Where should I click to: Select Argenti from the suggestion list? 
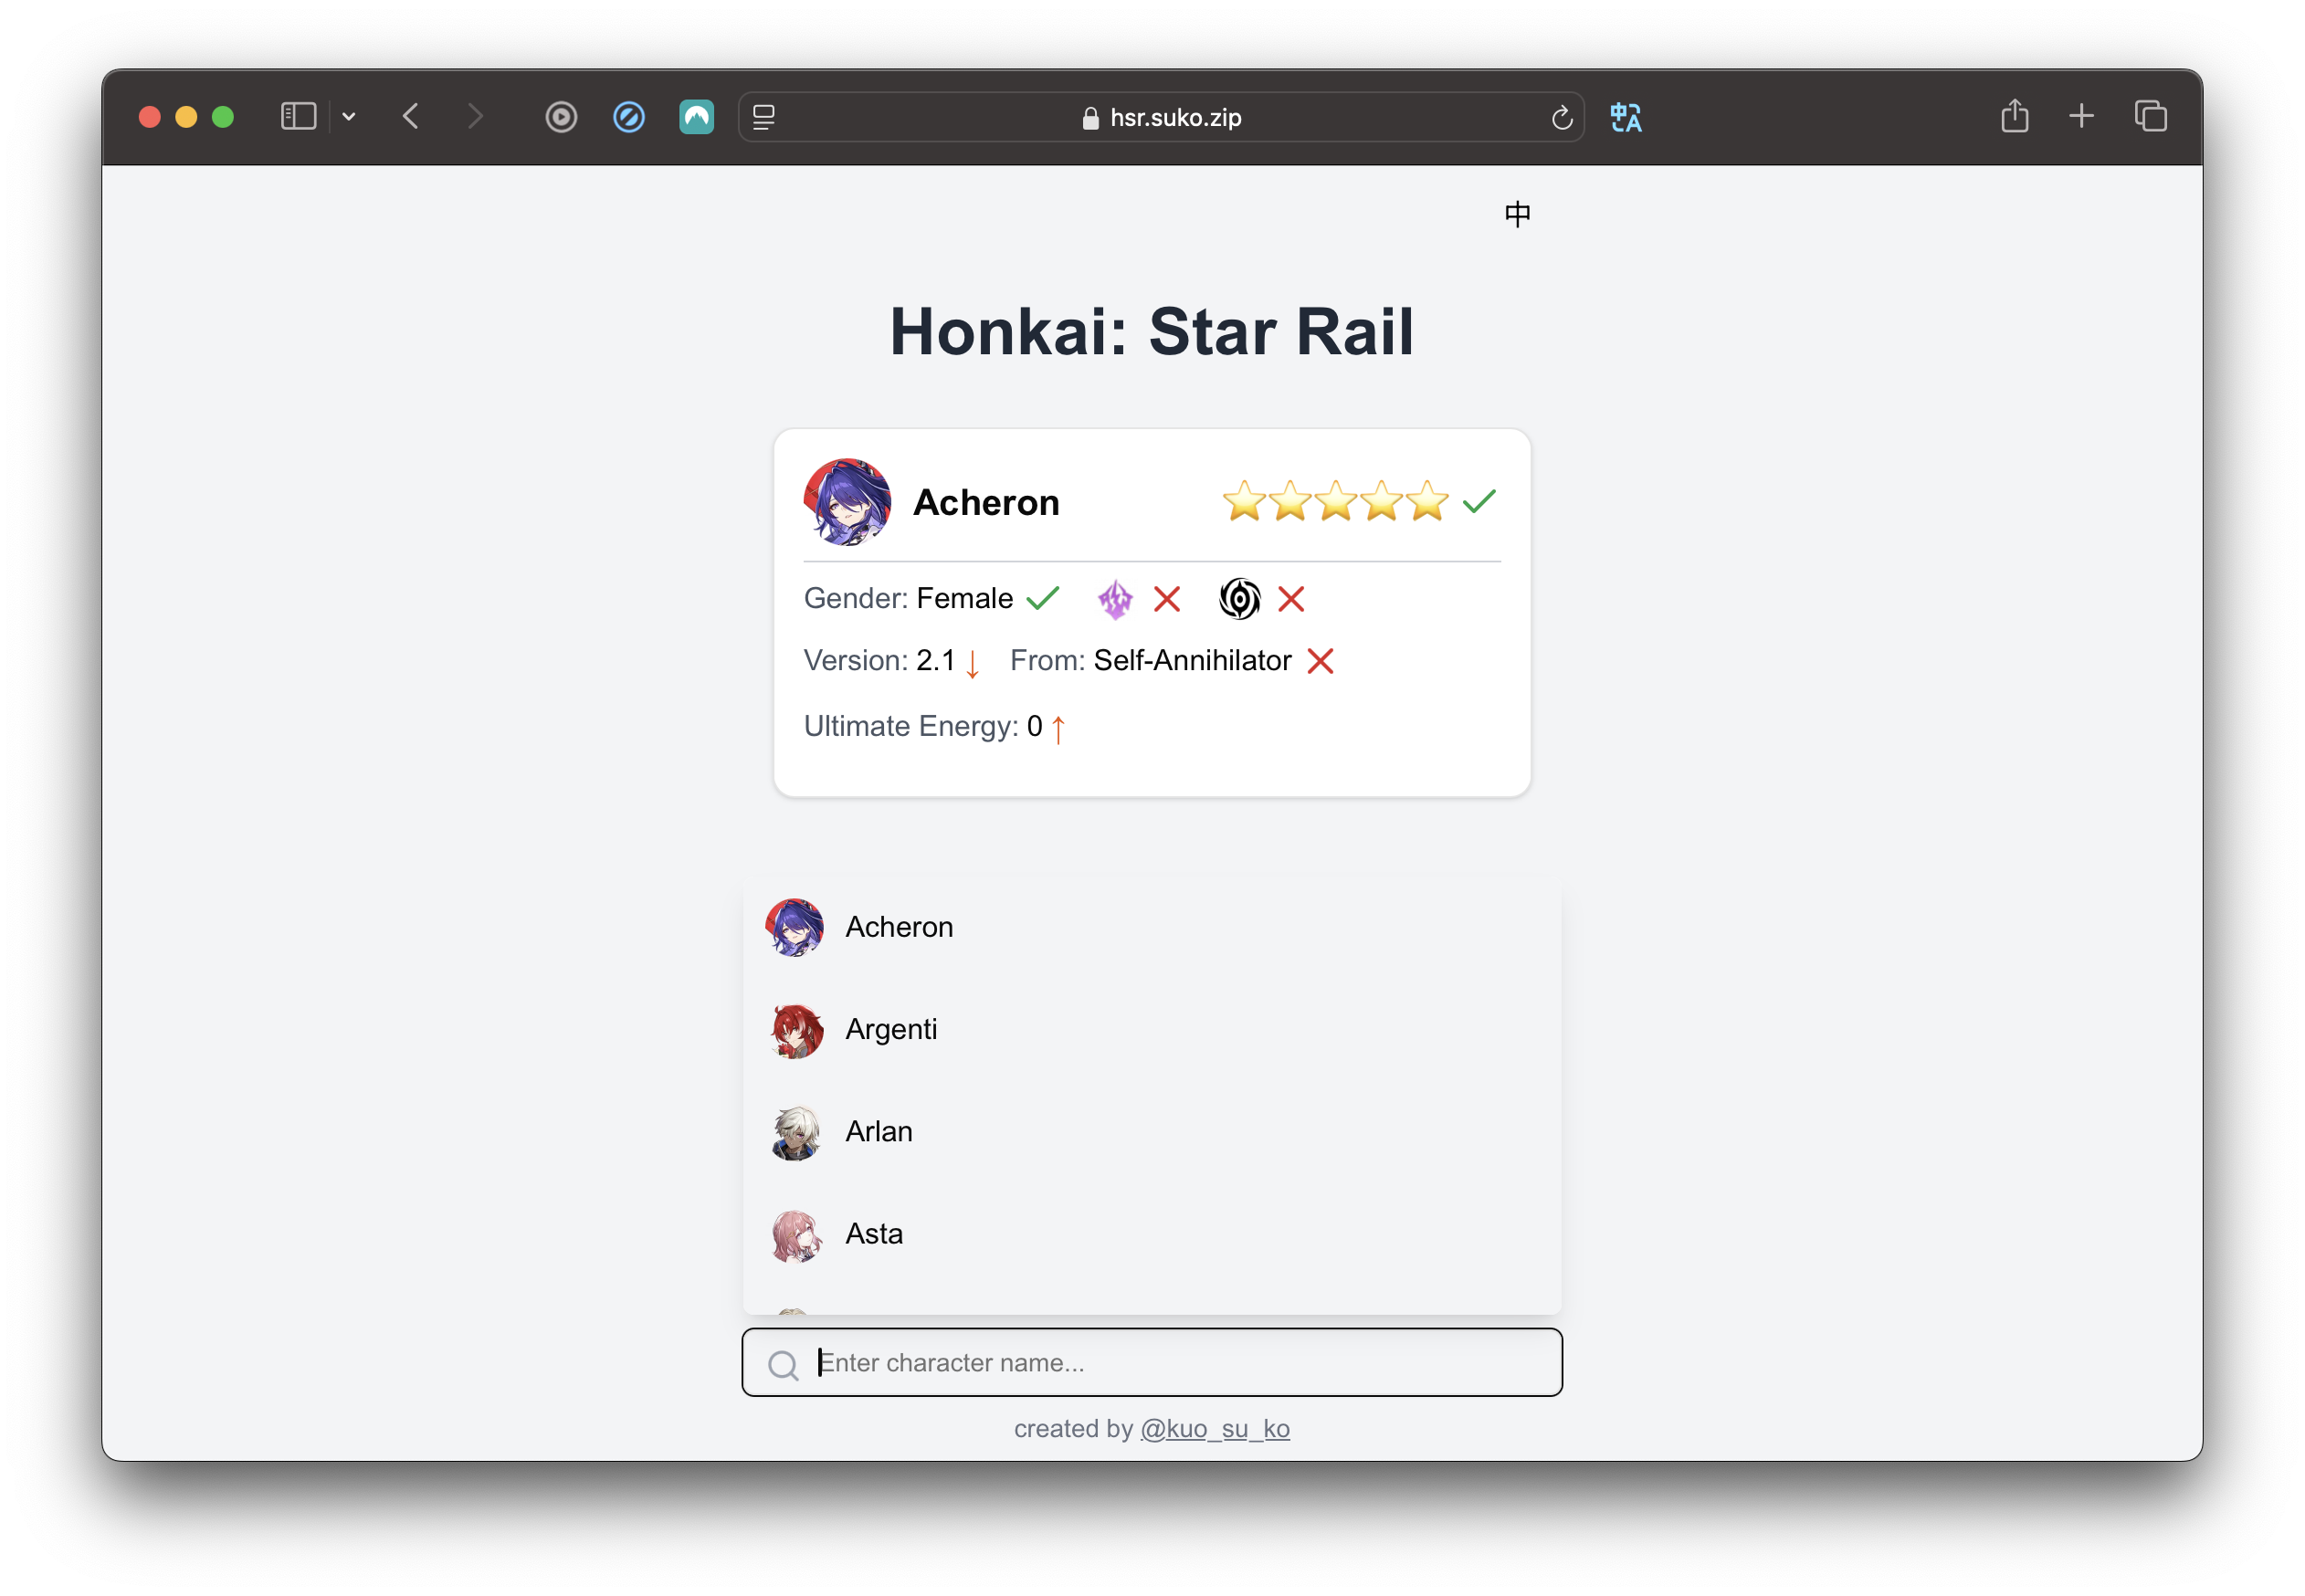[x=890, y=1029]
